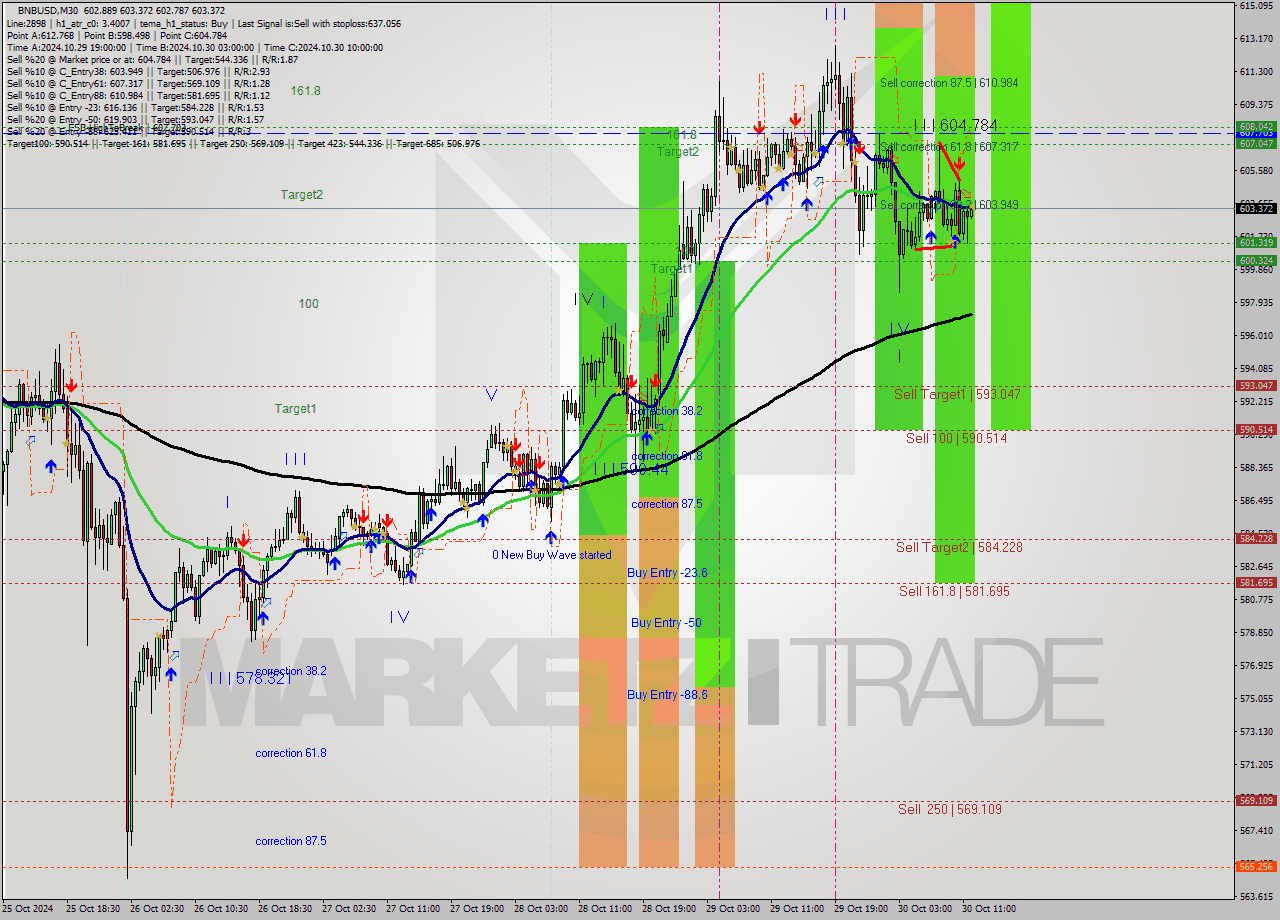Click the 'Sell Target2 | 584.228' label
The width and height of the screenshot is (1280, 920).
click(959, 547)
